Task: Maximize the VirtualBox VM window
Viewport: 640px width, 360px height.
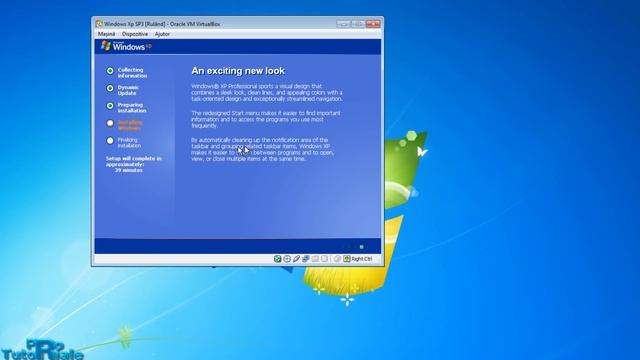Action: tap(358, 24)
